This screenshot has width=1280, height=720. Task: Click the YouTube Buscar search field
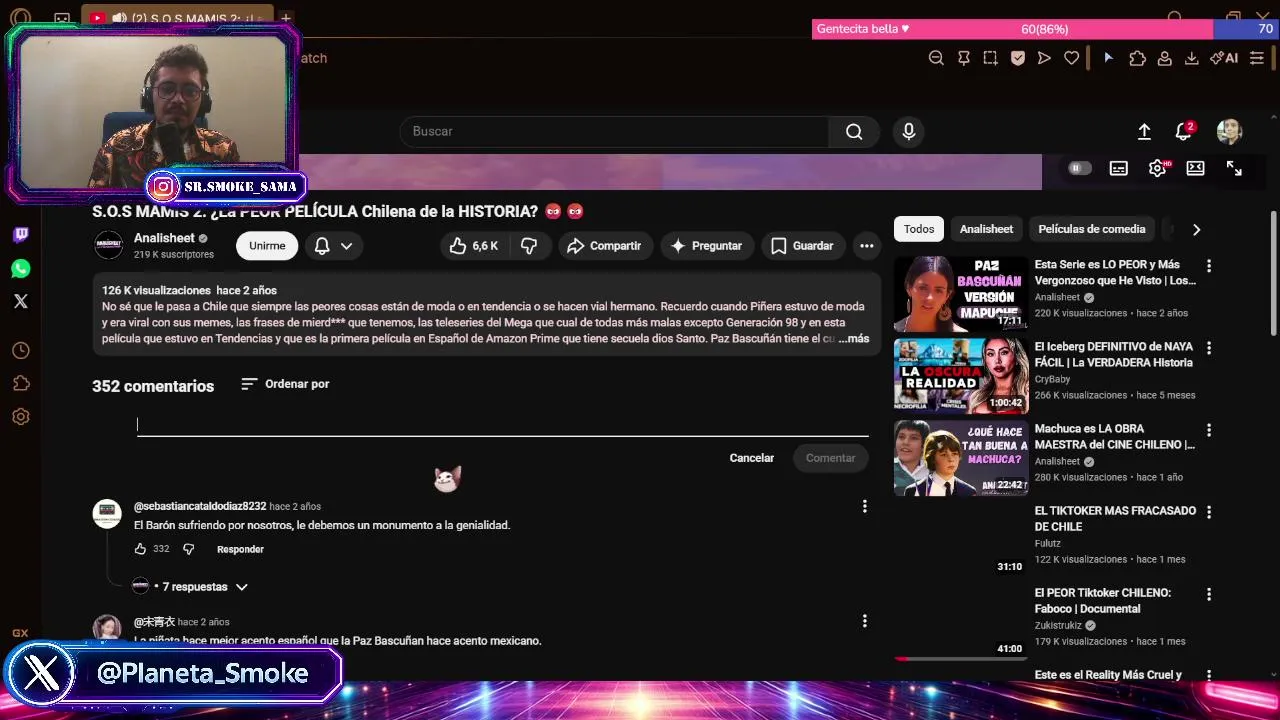614,131
